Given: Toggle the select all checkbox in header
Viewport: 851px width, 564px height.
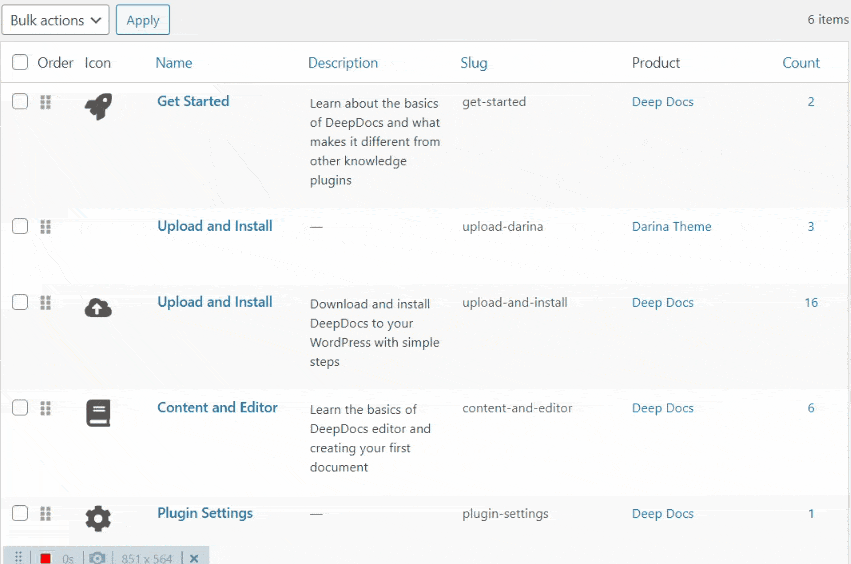Looking at the screenshot, I should (x=20, y=63).
